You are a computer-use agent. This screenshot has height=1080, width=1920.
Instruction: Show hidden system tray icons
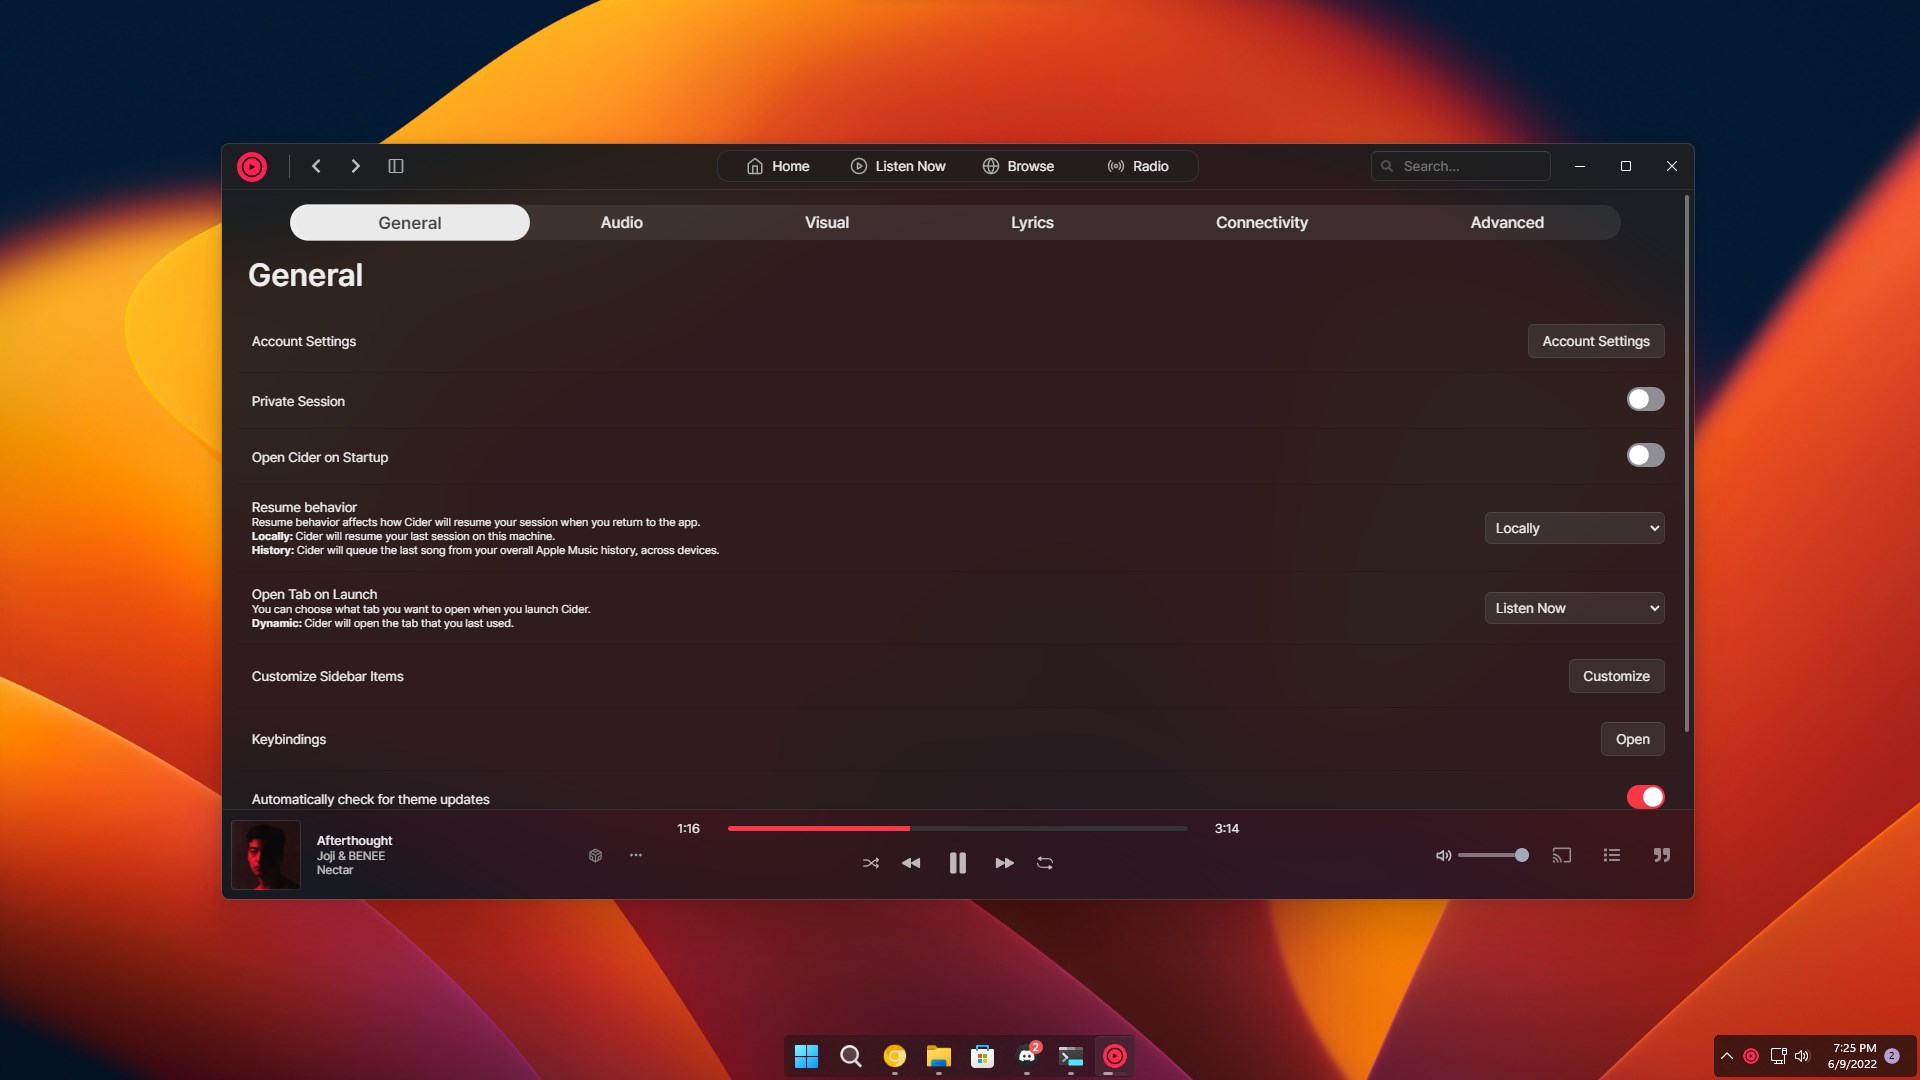1727,1056
